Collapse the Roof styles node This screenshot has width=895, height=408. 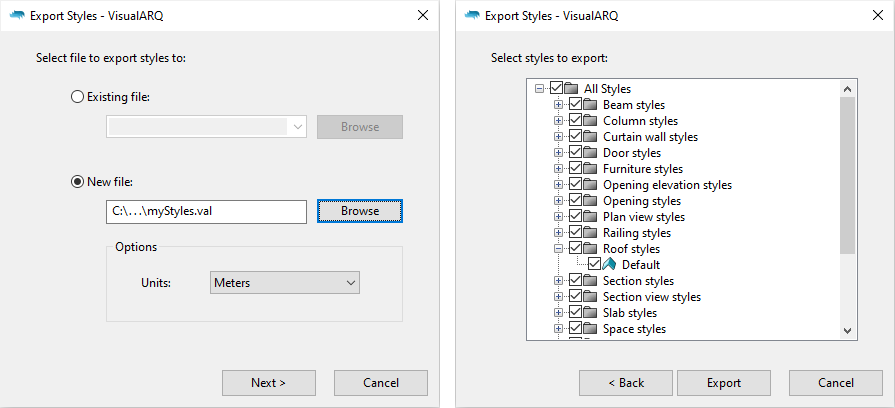(x=558, y=248)
